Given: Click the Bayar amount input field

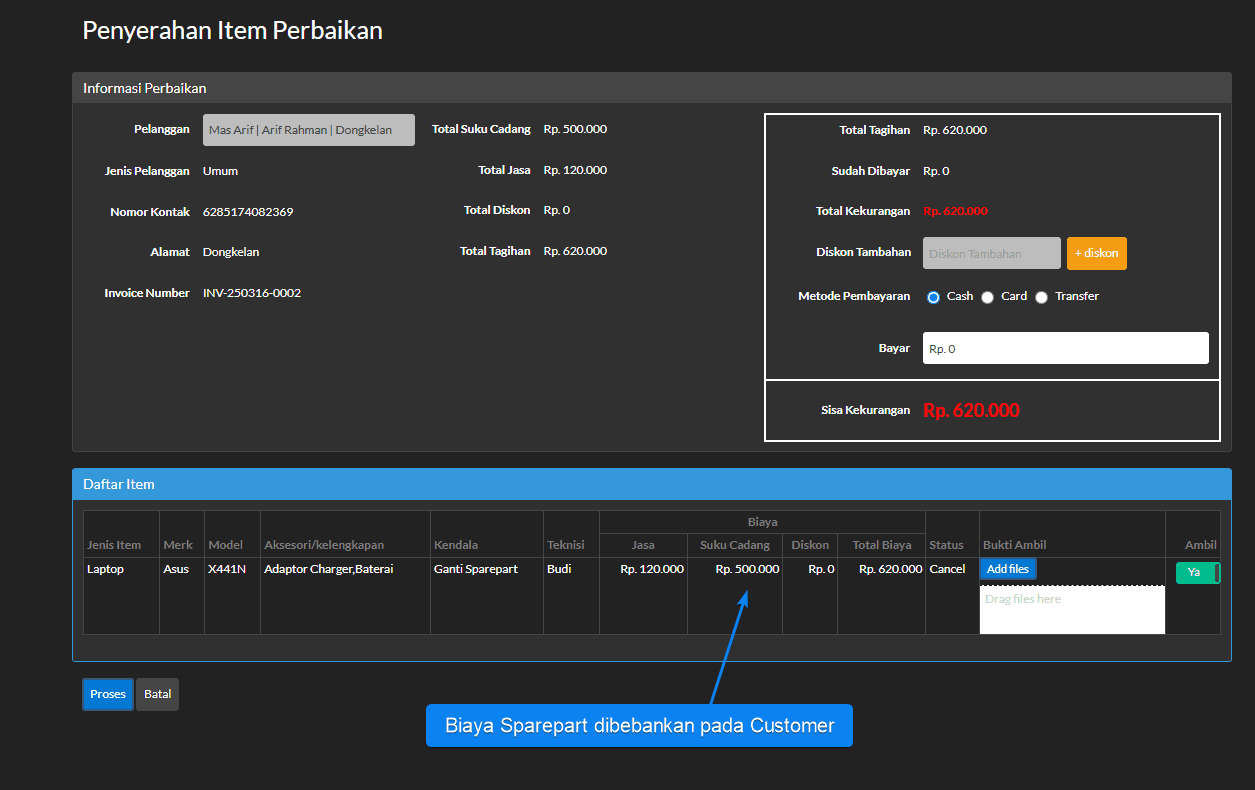Looking at the screenshot, I should click(1065, 348).
